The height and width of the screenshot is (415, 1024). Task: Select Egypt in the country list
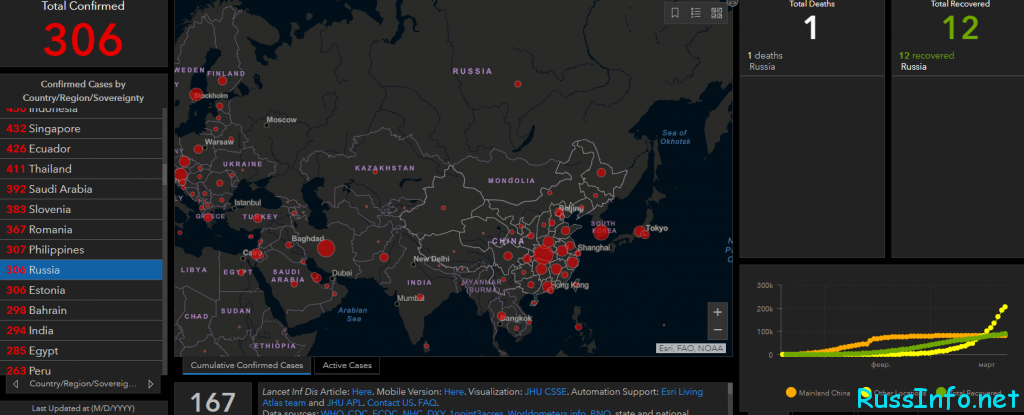(x=81, y=351)
